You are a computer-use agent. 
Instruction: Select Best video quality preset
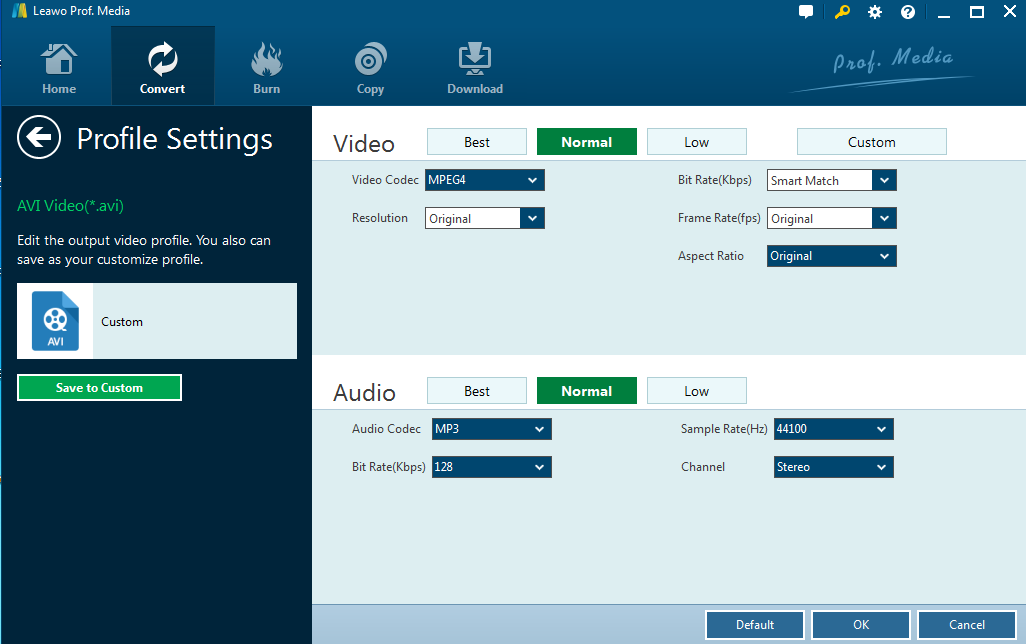[477, 142]
